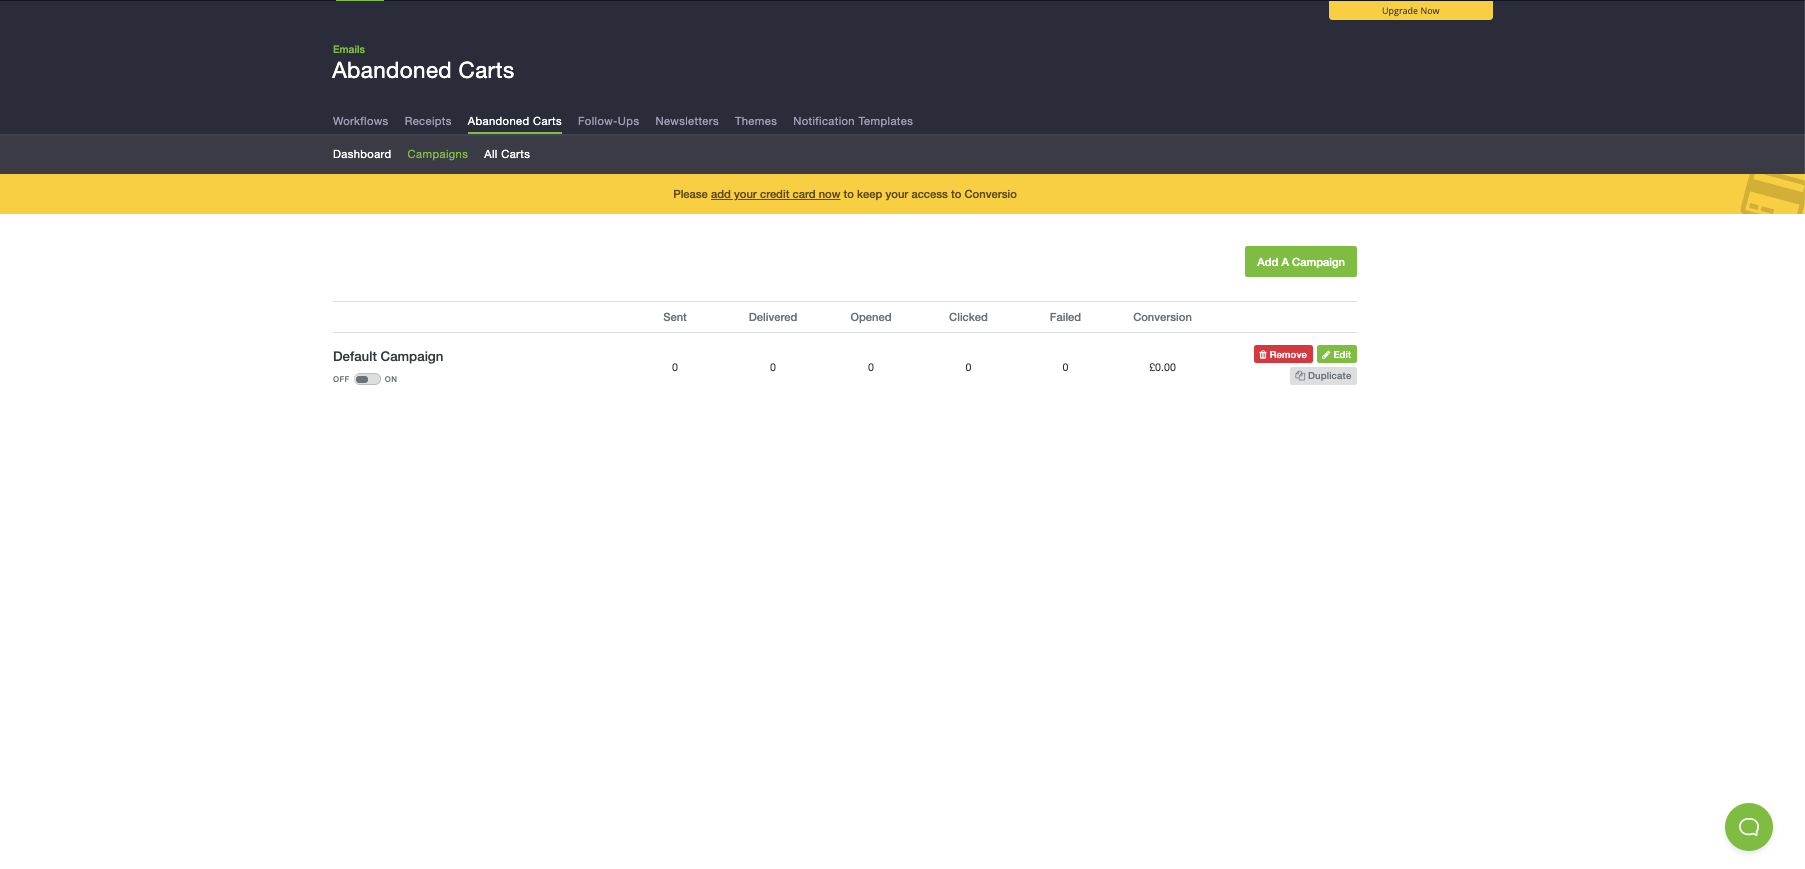The width and height of the screenshot is (1805, 869).
Task: Follow the add your credit card now link
Action: point(775,194)
